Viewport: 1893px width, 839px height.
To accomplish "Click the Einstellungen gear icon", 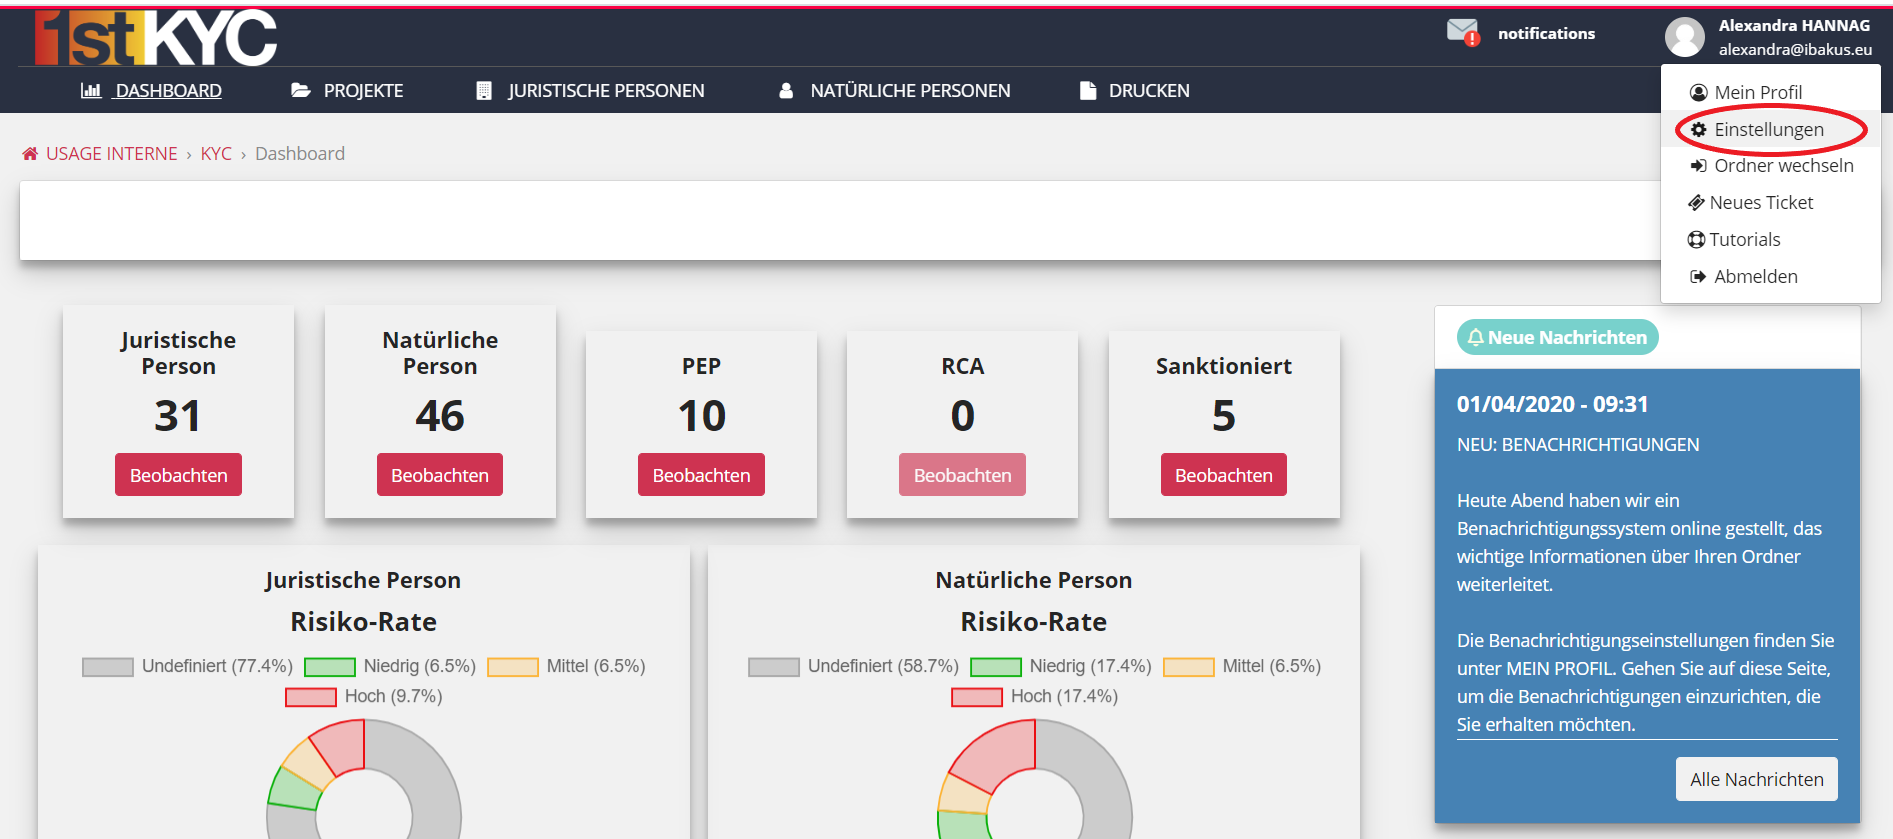I will 1698,129.
